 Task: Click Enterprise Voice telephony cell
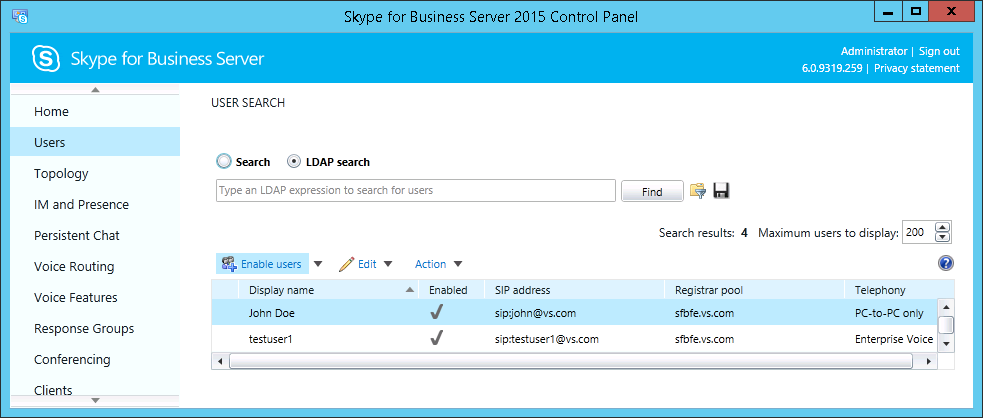(894, 339)
